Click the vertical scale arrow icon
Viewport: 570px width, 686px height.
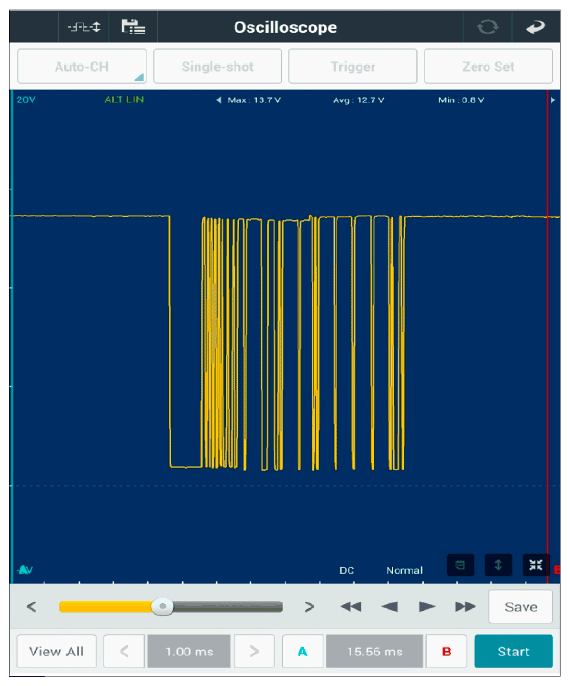click(498, 565)
